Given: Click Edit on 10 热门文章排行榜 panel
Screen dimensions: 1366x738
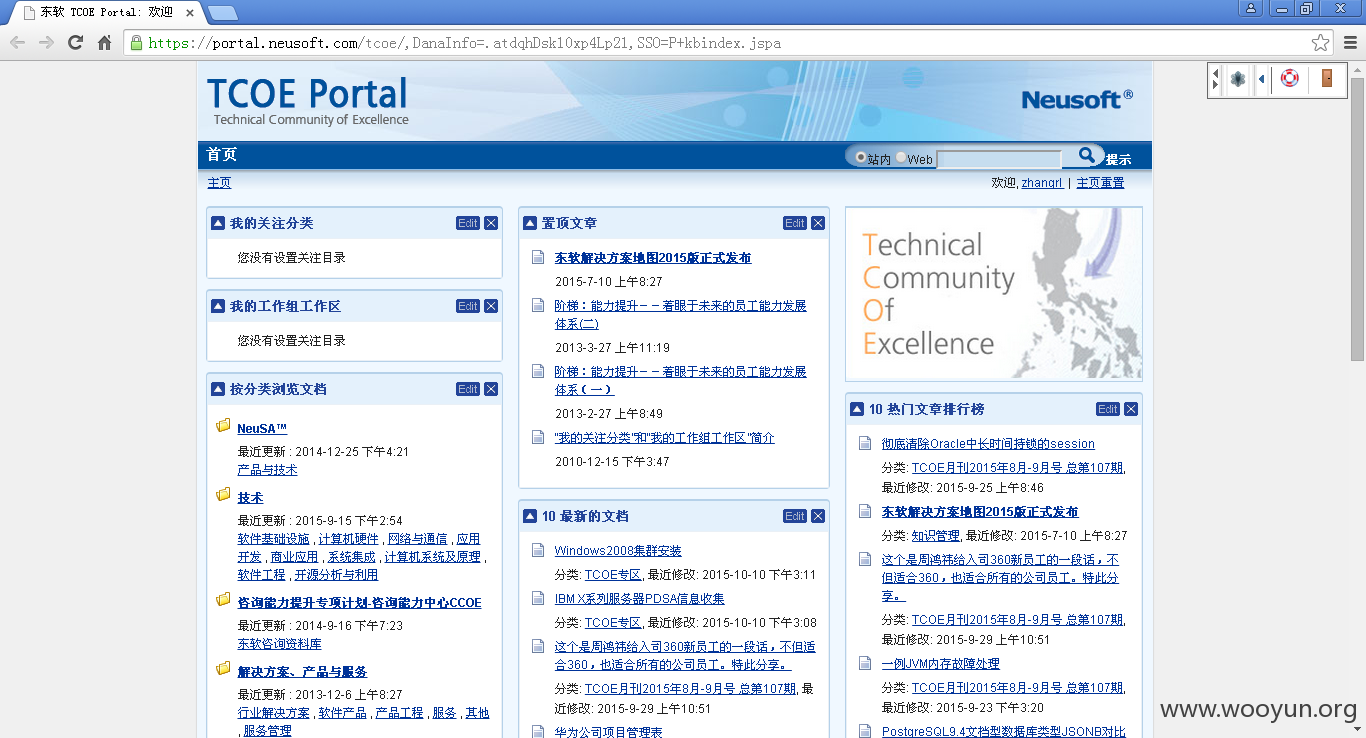Looking at the screenshot, I should pyautogui.click(x=1108, y=409).
